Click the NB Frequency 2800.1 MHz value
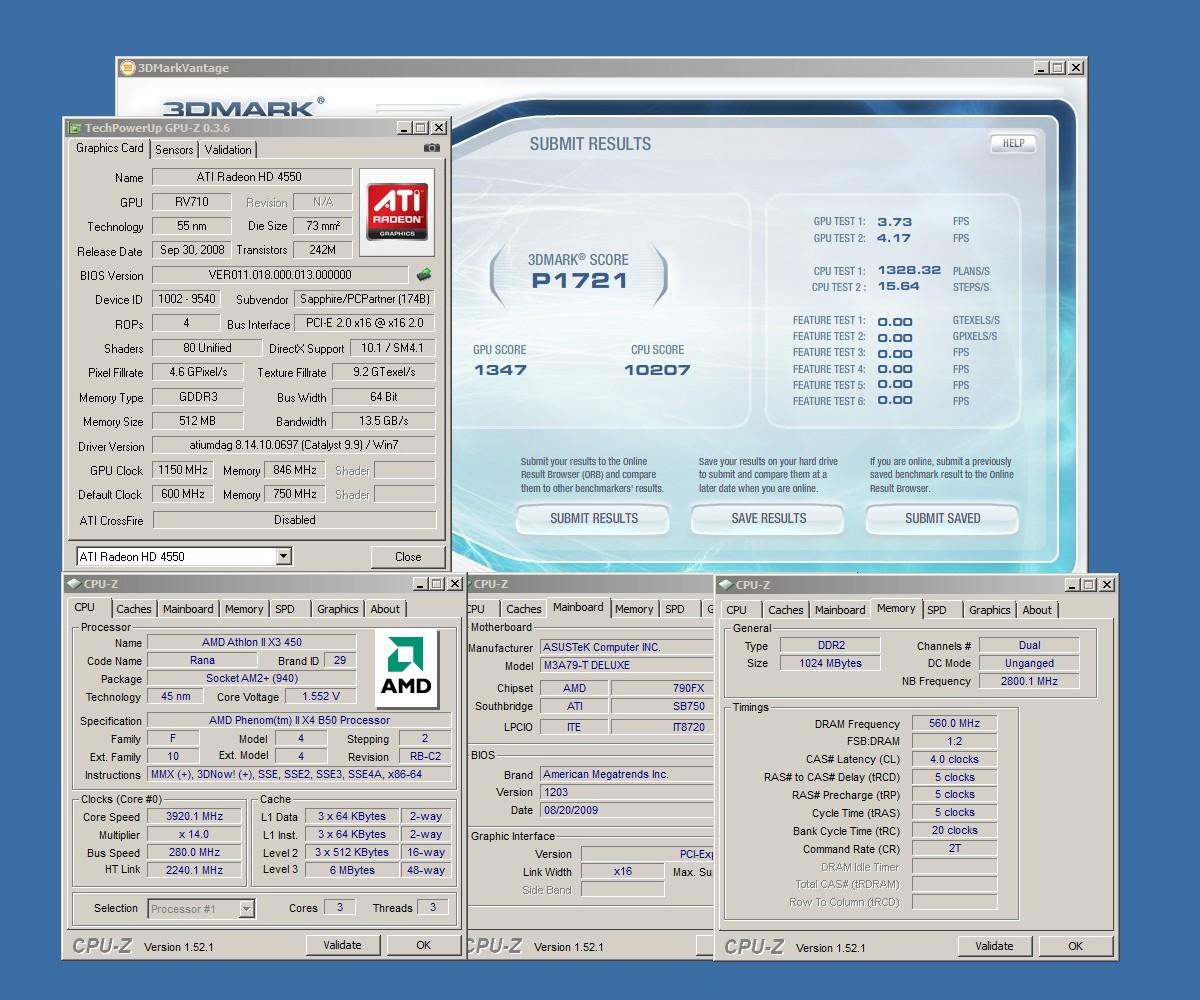Screen dimensions: 1200x1000 [1029, 681]
